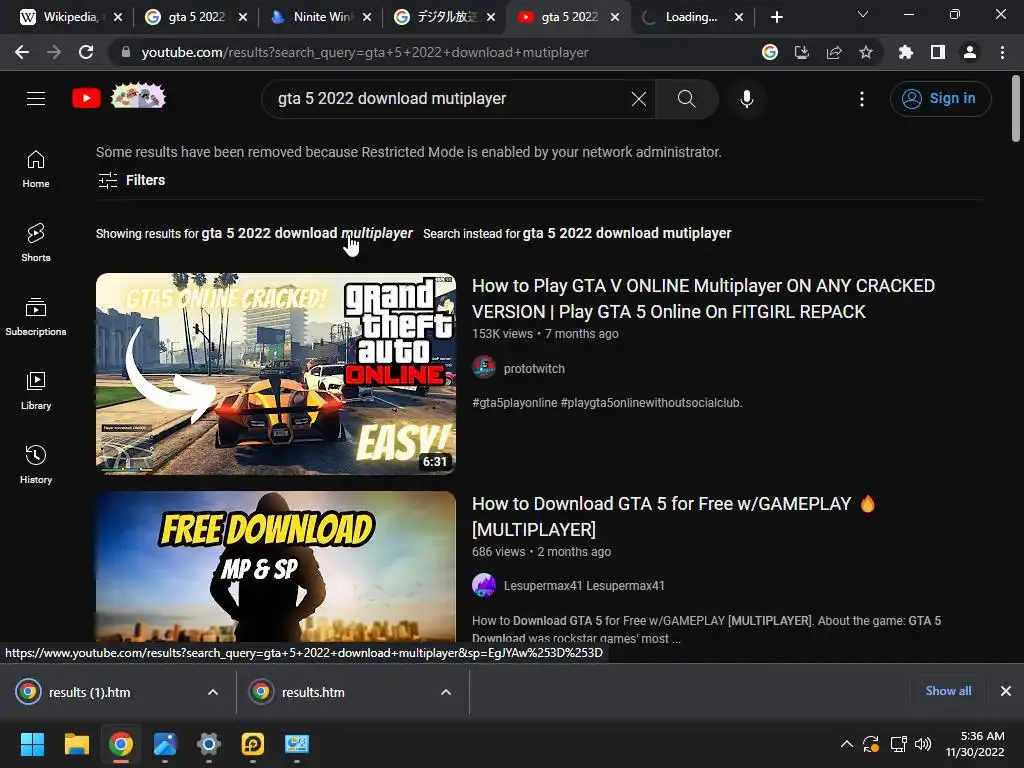Image resolution: width=1024 pixels, height=768 pixels.
Task: Open YouTube settings three-dot menu
Action: pyautogui.click(x=862, y=99)
